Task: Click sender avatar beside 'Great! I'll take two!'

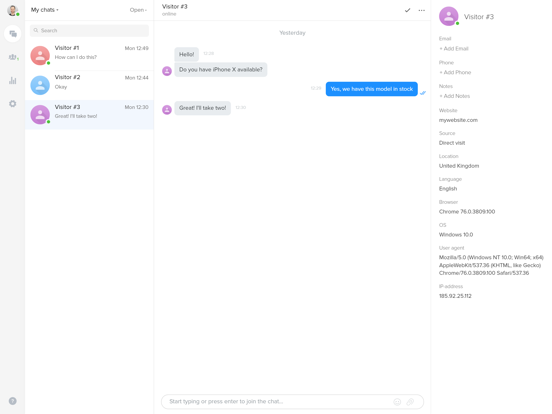Action: tap(167, 109)
